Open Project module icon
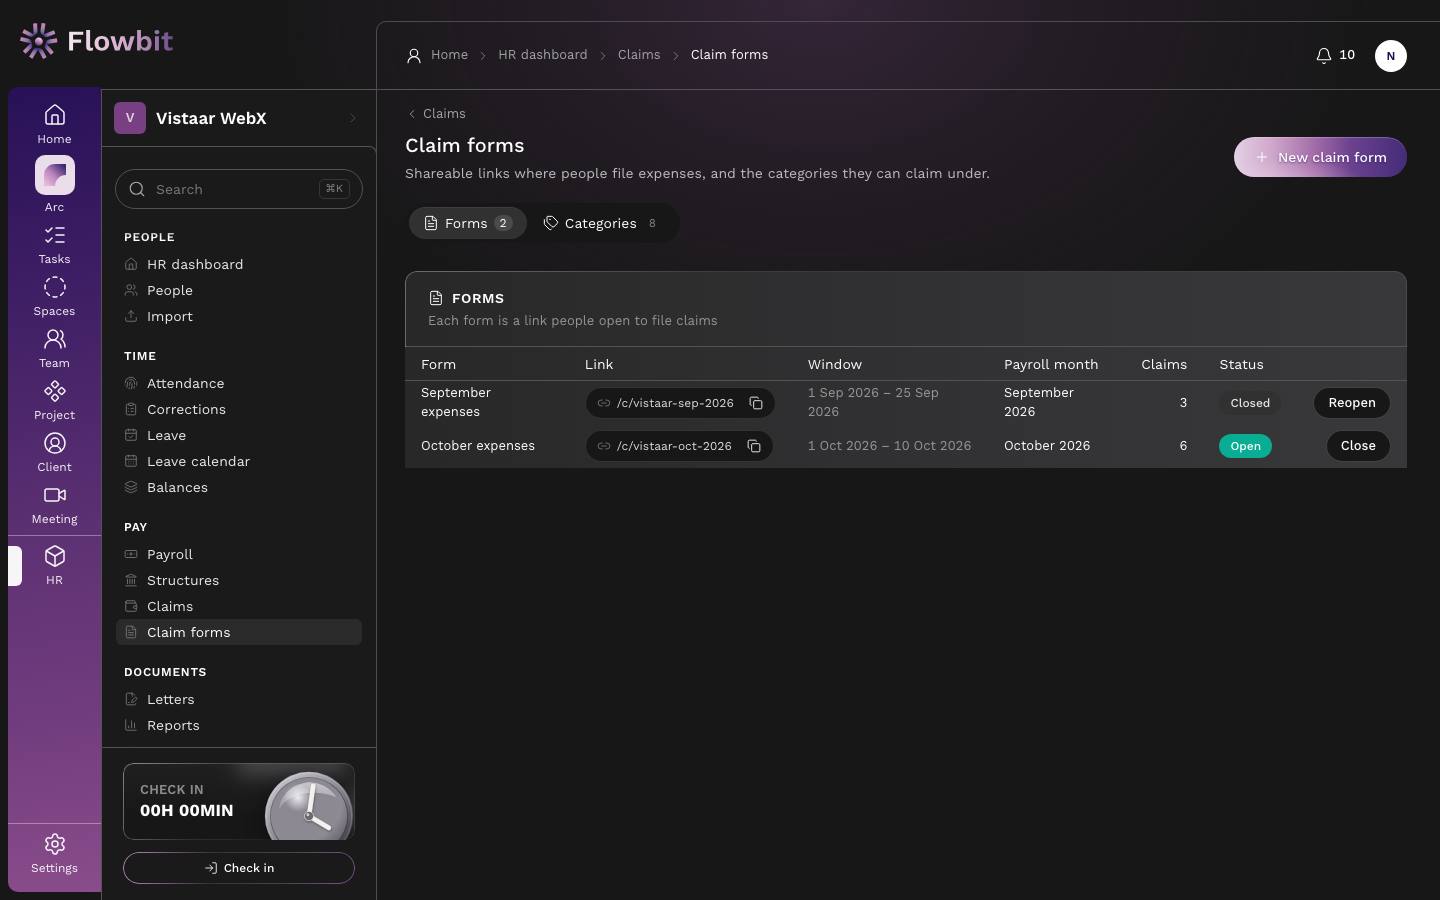 point(54,401)
